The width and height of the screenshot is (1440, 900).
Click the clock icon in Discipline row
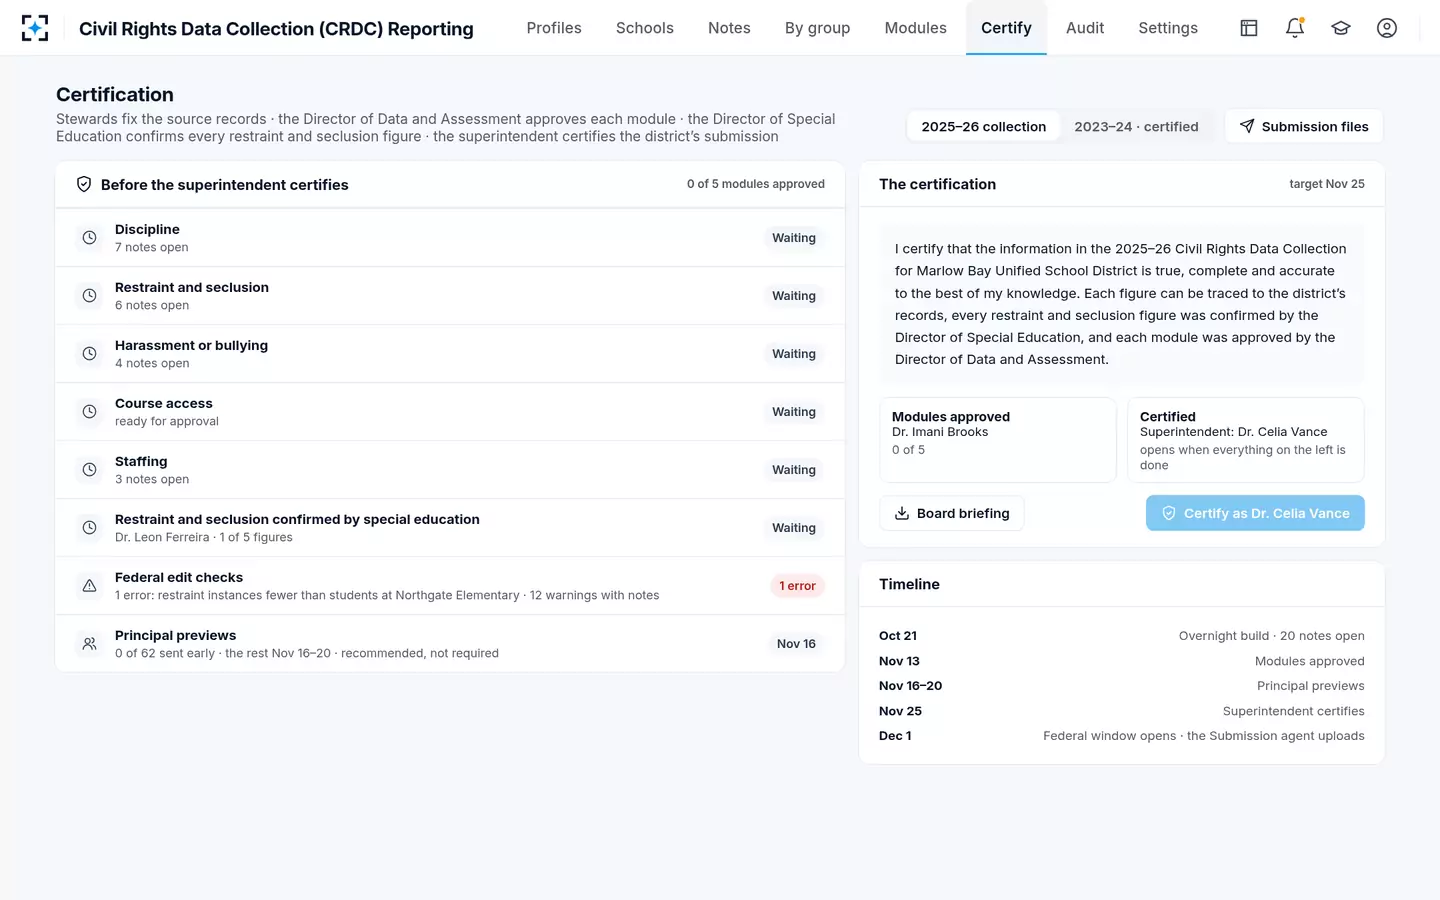(x=90, y=238)
